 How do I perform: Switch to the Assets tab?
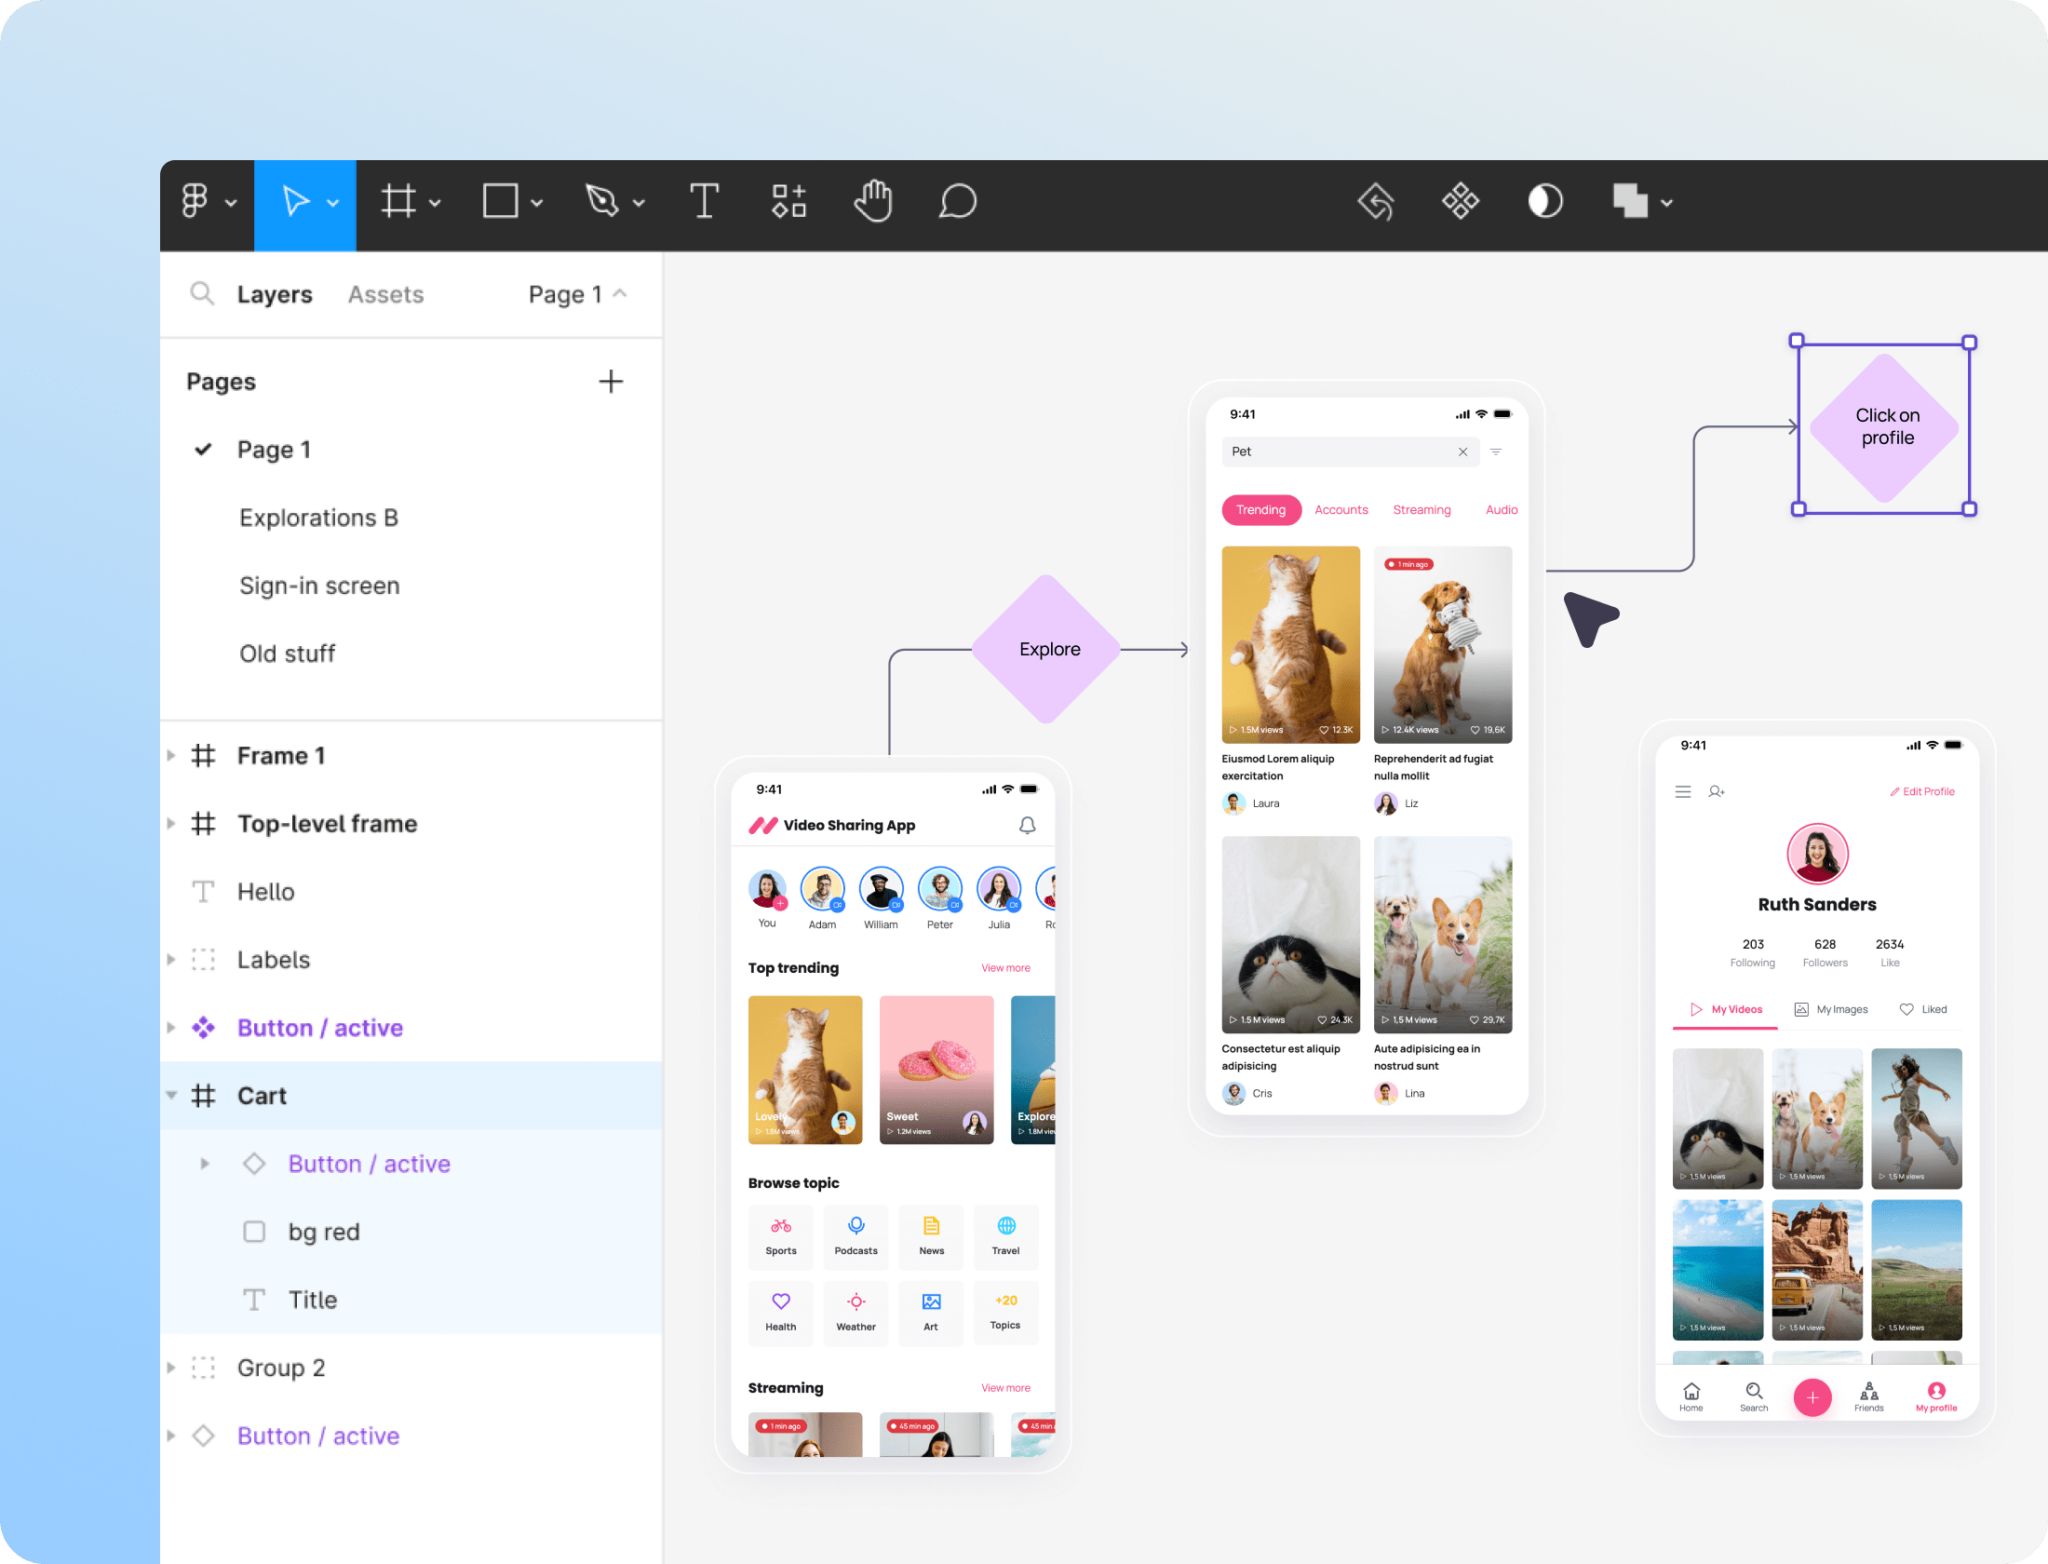(385, 293)
